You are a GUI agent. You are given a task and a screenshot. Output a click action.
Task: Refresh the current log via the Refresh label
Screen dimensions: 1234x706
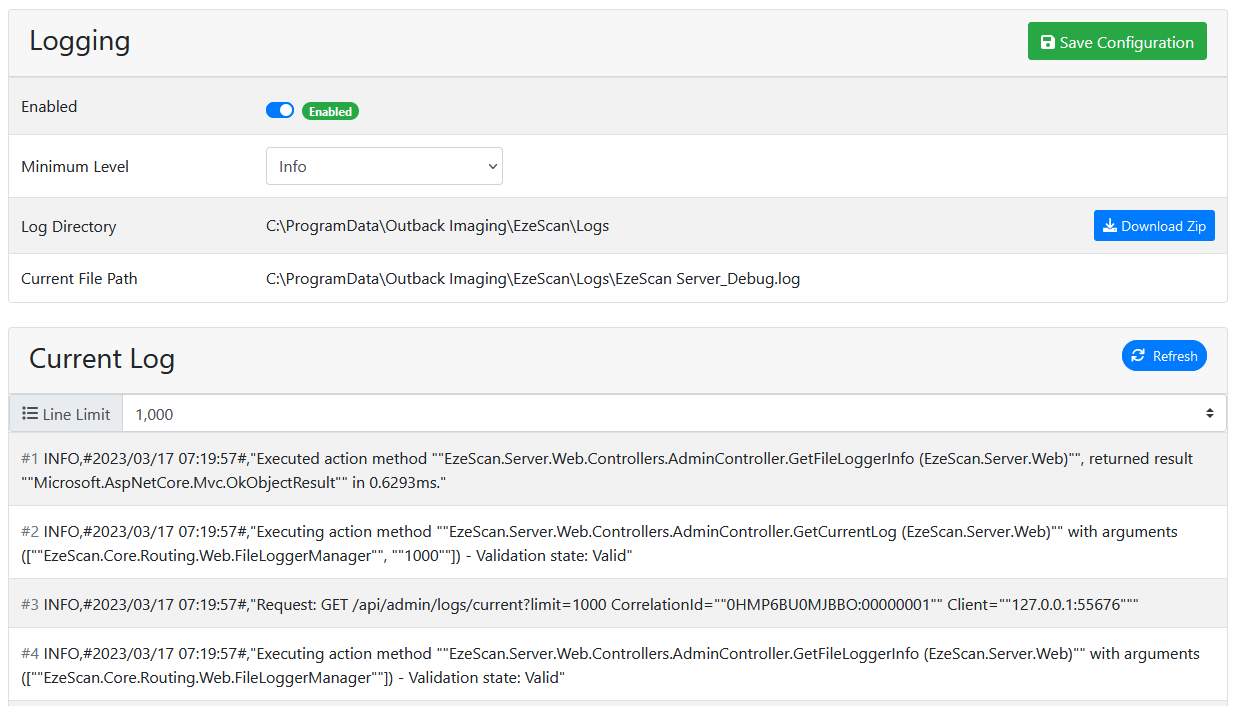(x=1175, y=356)
